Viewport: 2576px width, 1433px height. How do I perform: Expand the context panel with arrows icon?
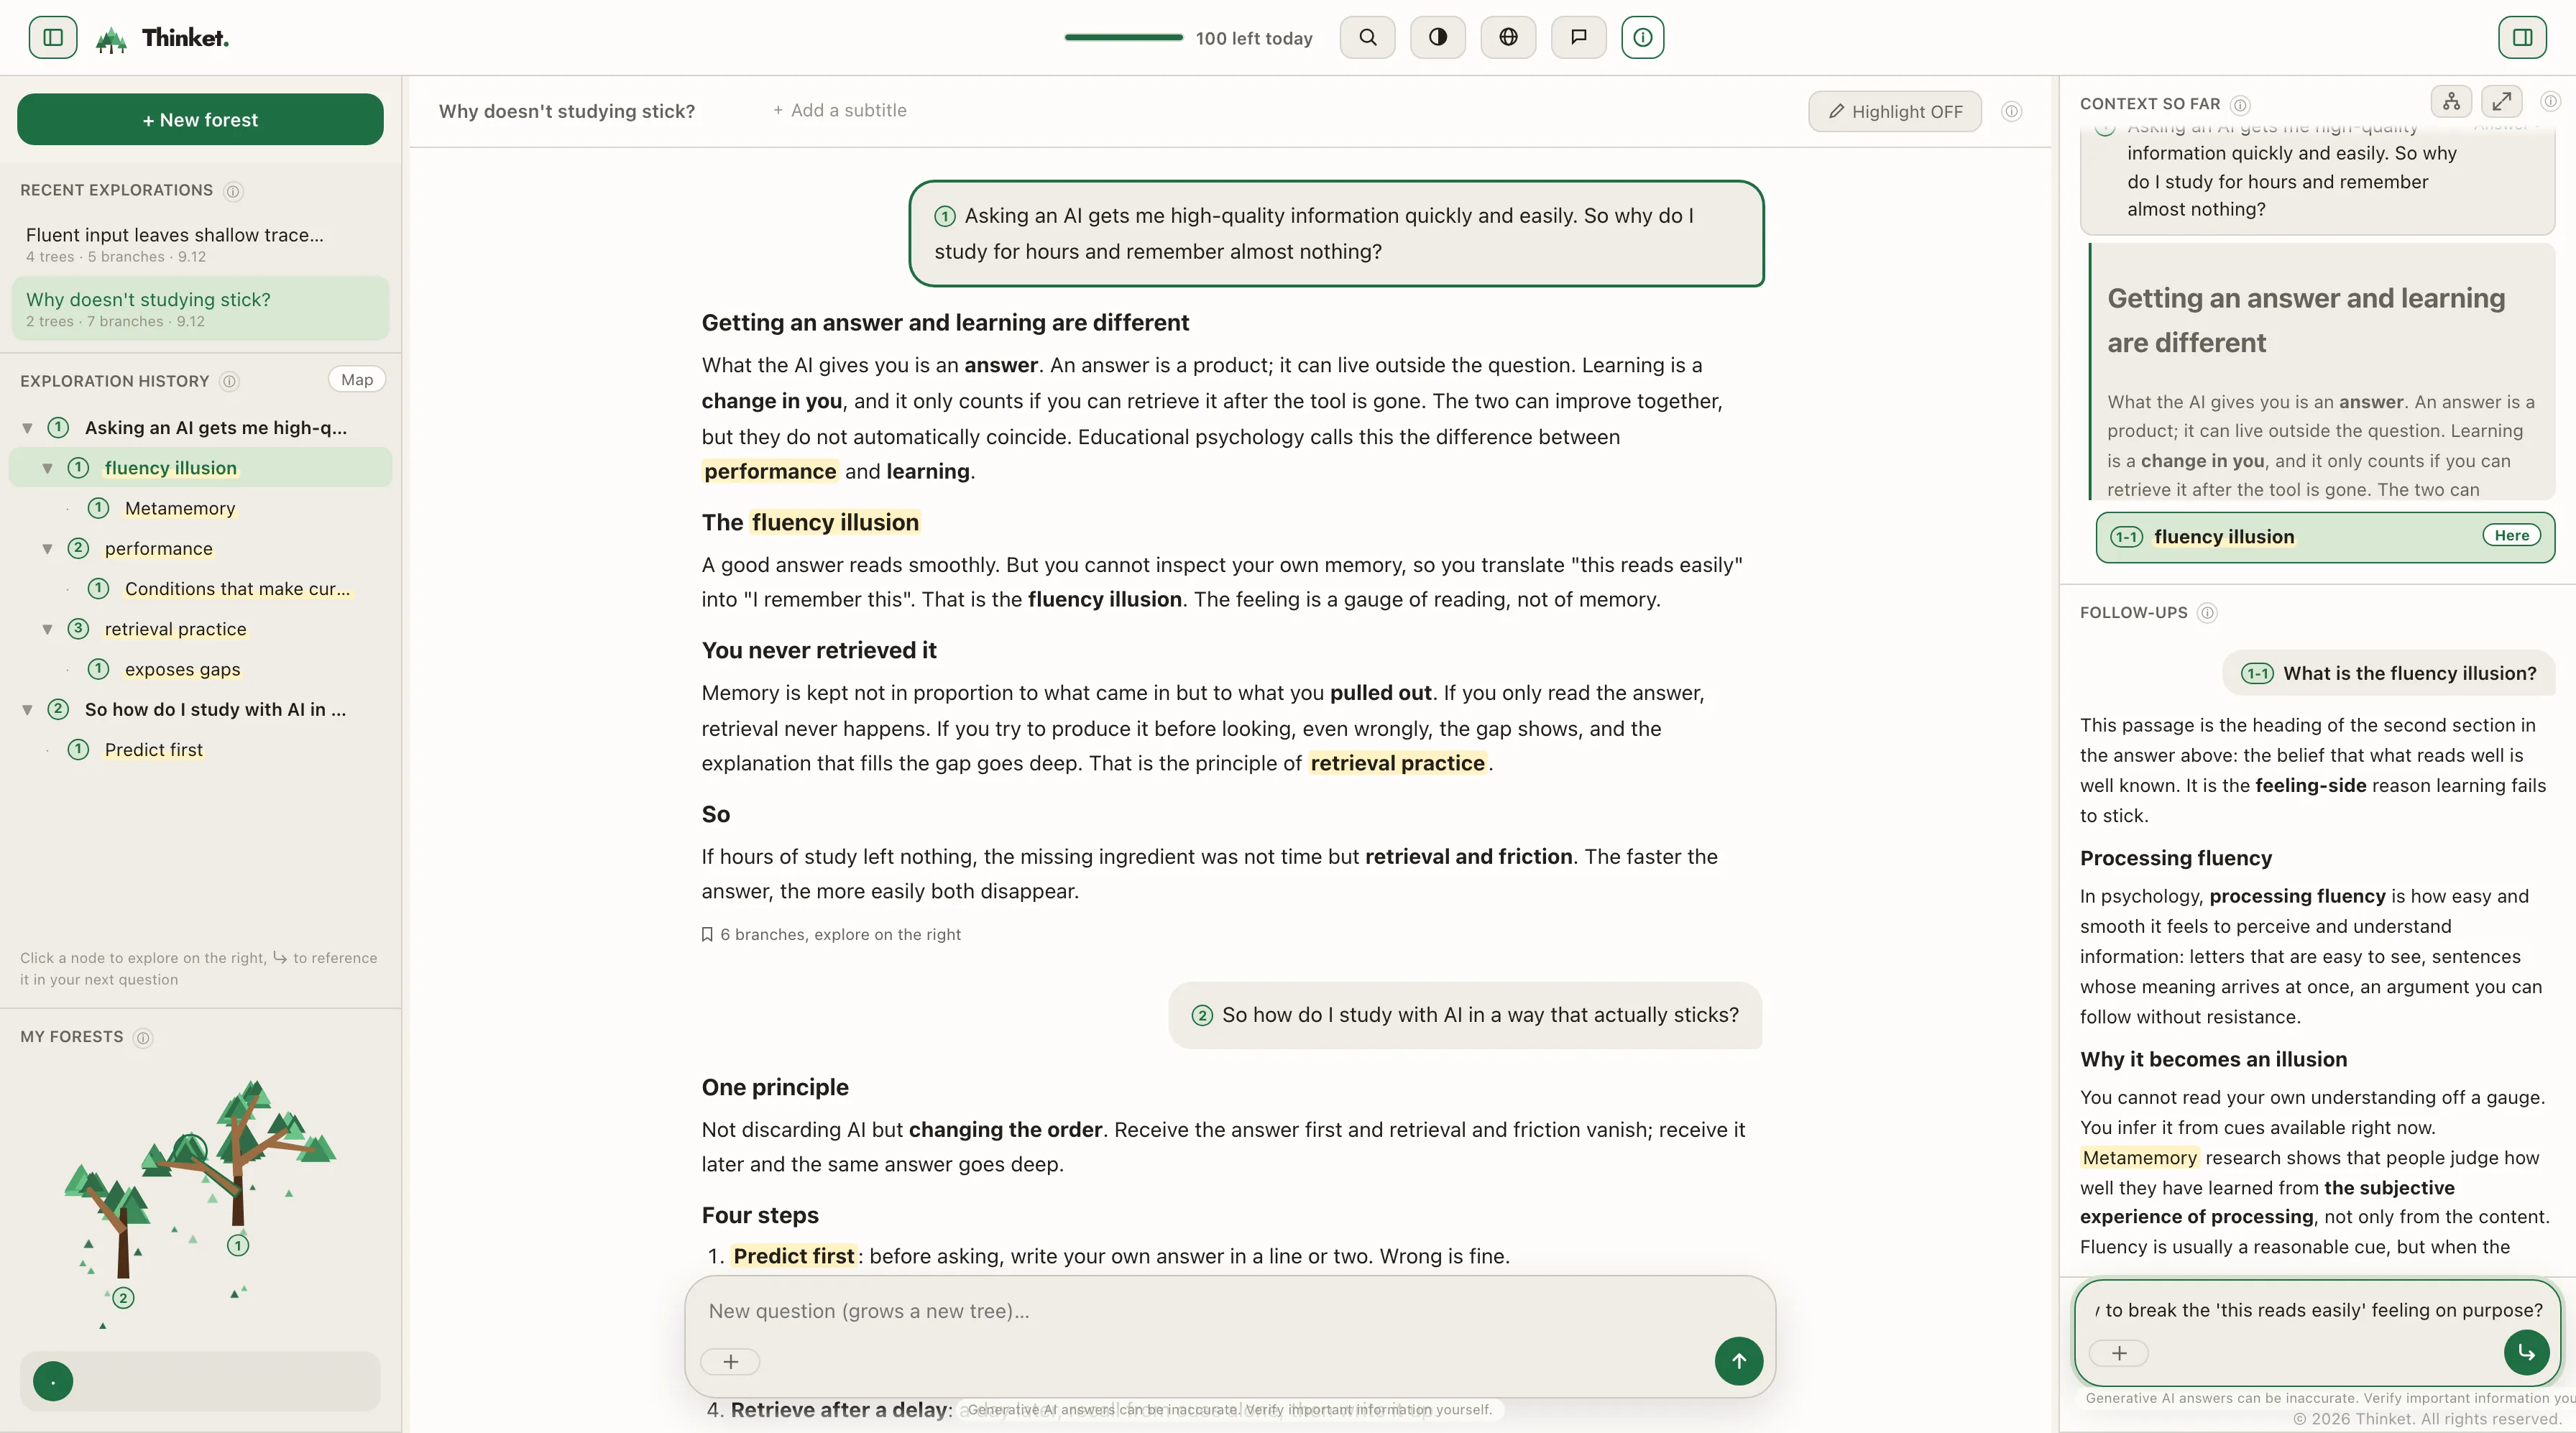pyautogui.click(x=2501, y=102)
